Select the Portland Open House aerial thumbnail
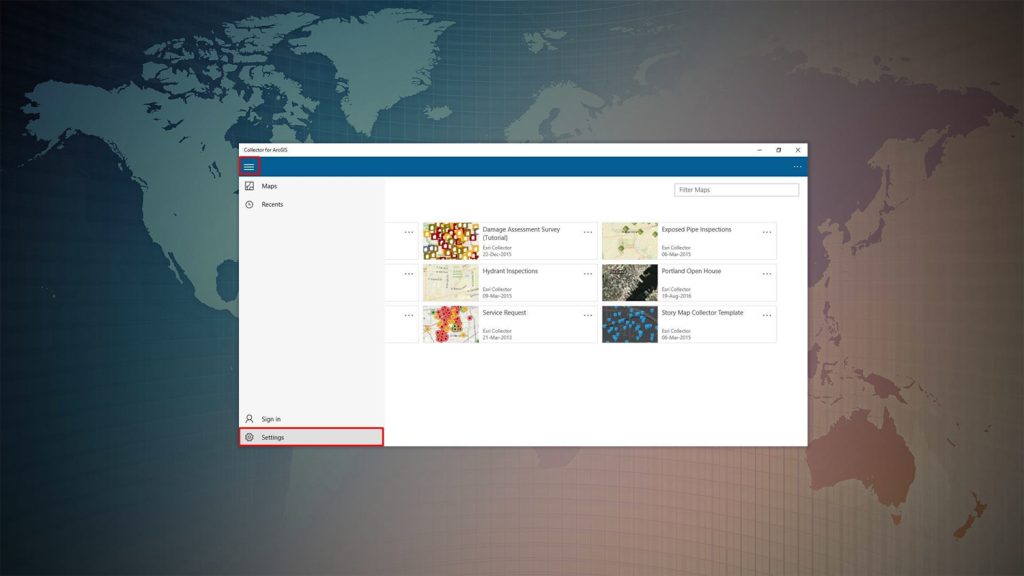Image resolution: width=1024 pixels, height=576 pixels. (630, 283)
